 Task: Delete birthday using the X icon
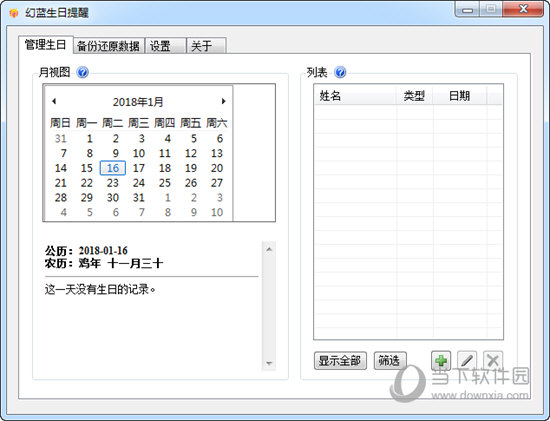click(x=493, y=360)
